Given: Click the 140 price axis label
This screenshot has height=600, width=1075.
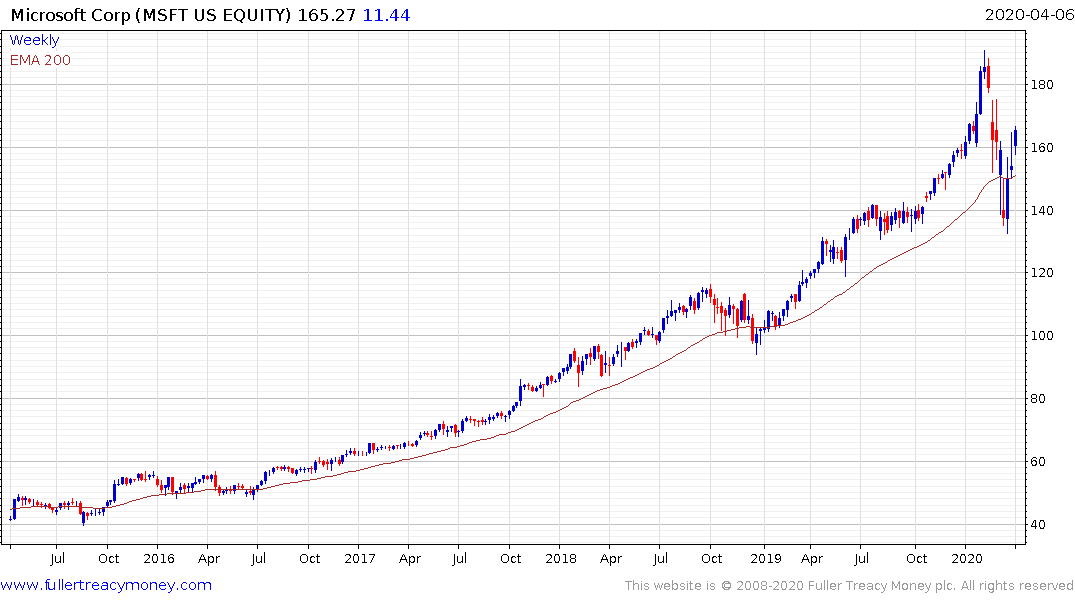Looking at the screenshot, I should (x=1042, y=211).
